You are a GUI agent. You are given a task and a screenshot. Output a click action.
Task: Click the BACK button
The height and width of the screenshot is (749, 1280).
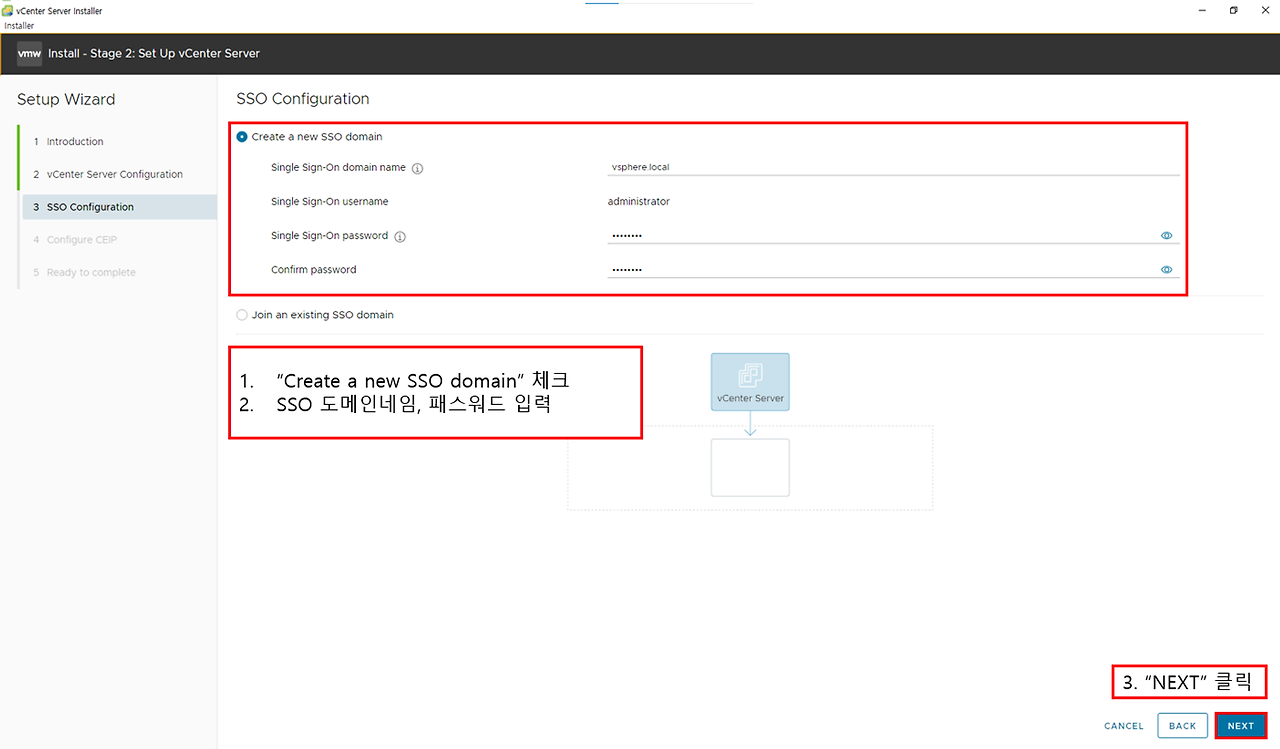coord(1183,726)
